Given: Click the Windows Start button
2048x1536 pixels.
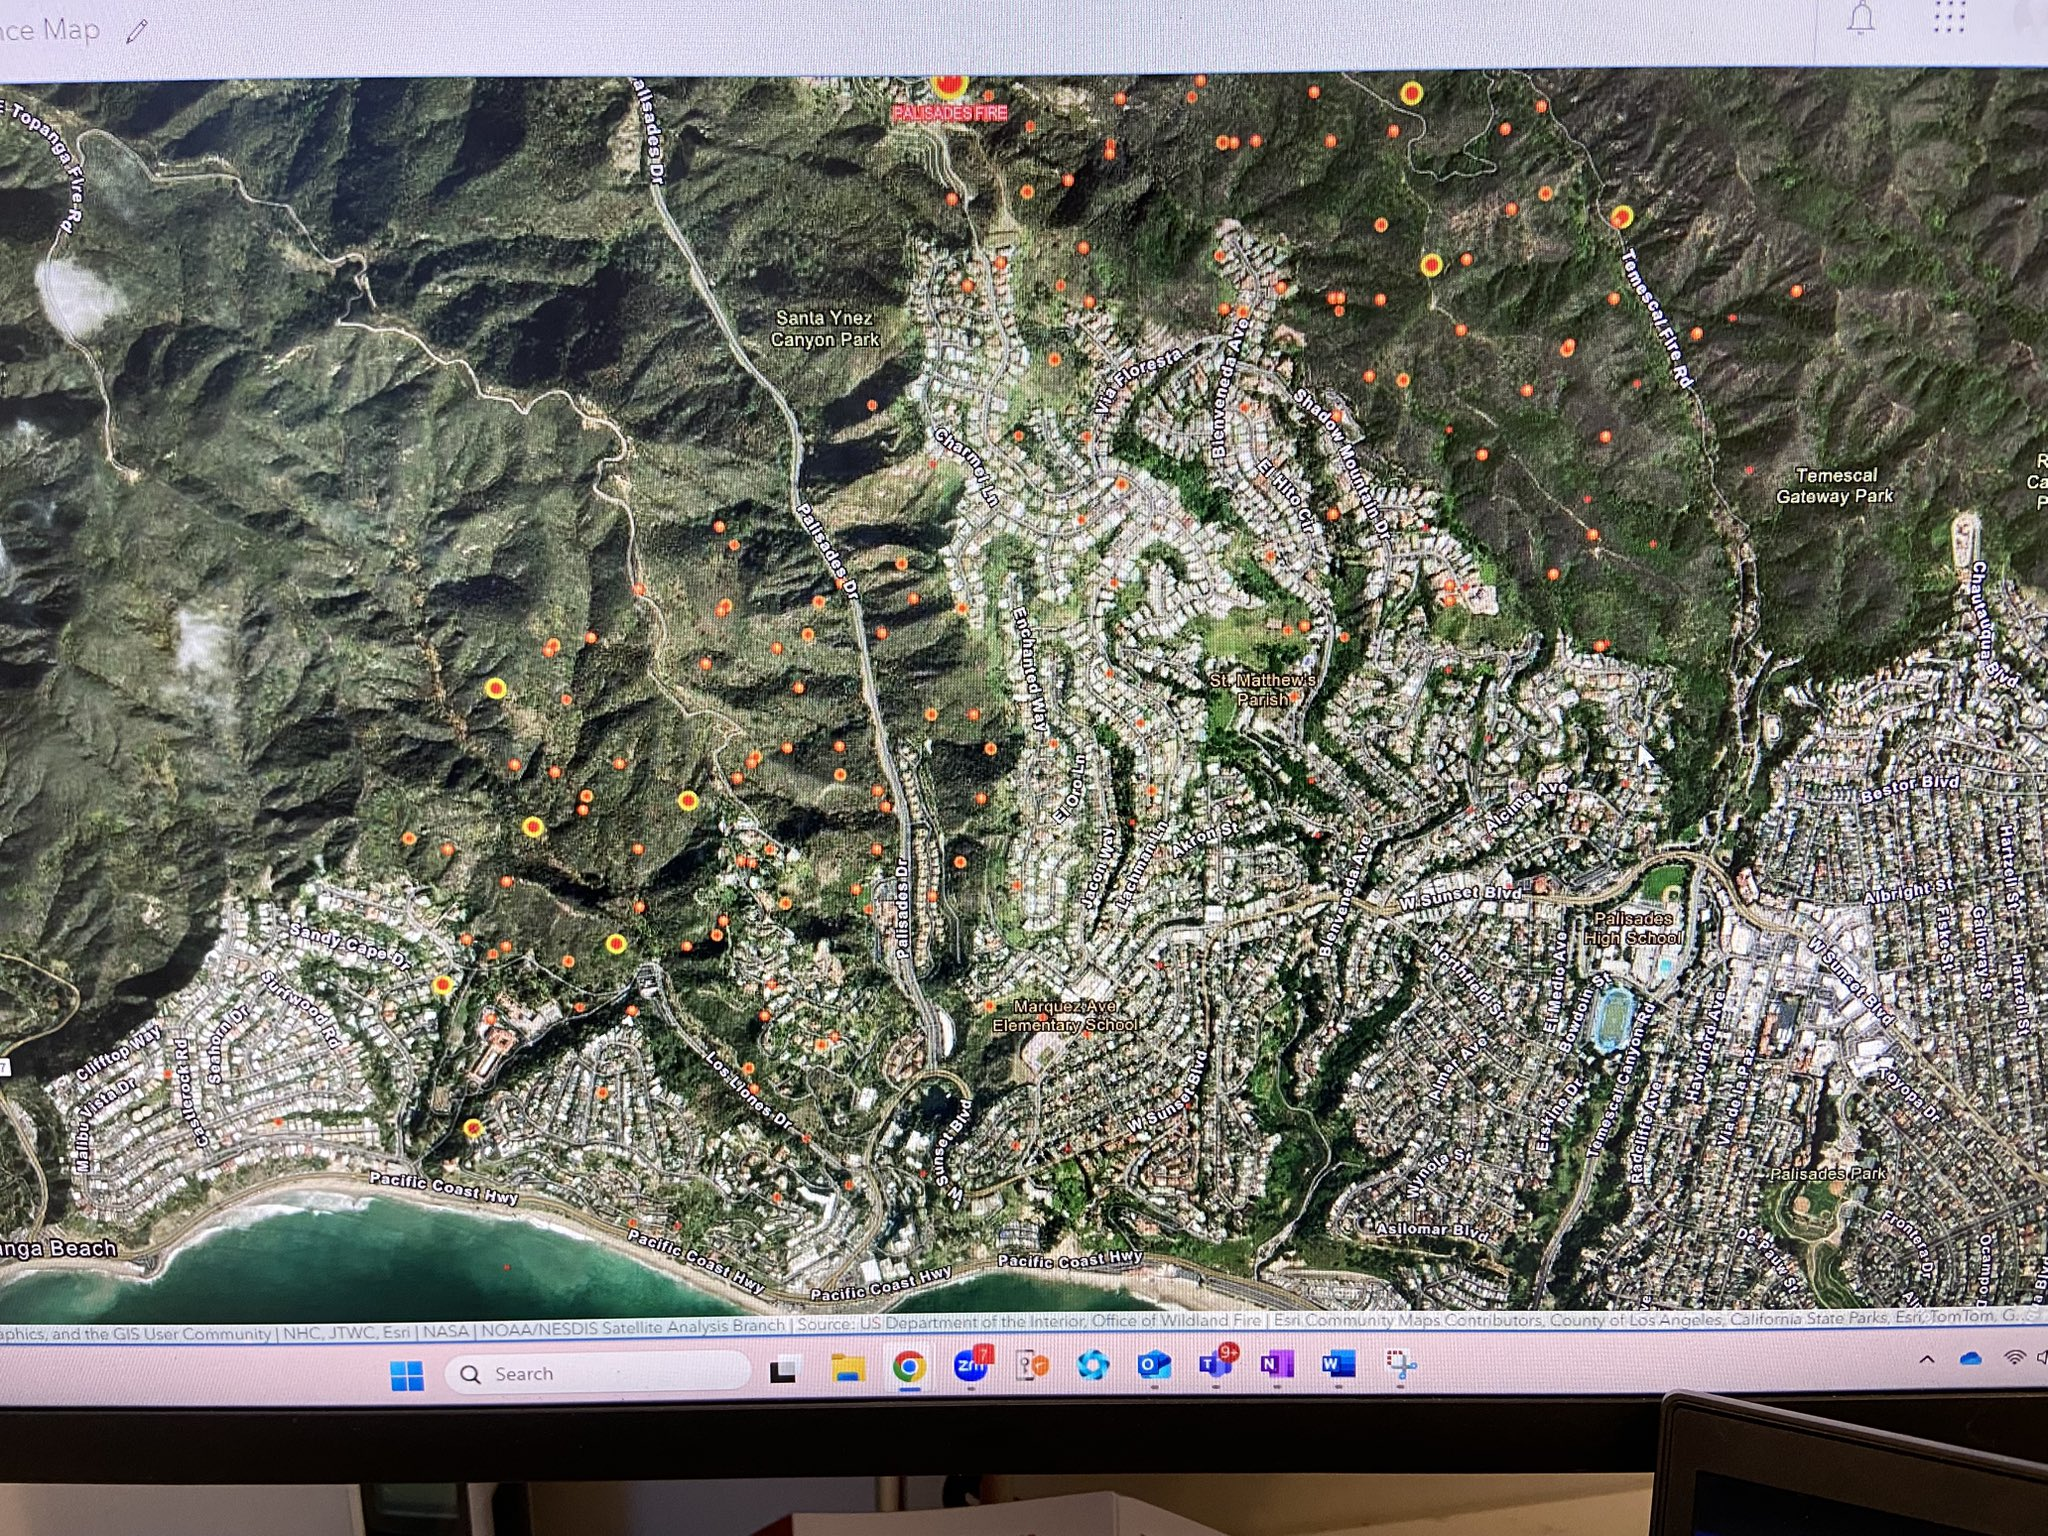Looking at the screenshot, I should [407, 1376].
